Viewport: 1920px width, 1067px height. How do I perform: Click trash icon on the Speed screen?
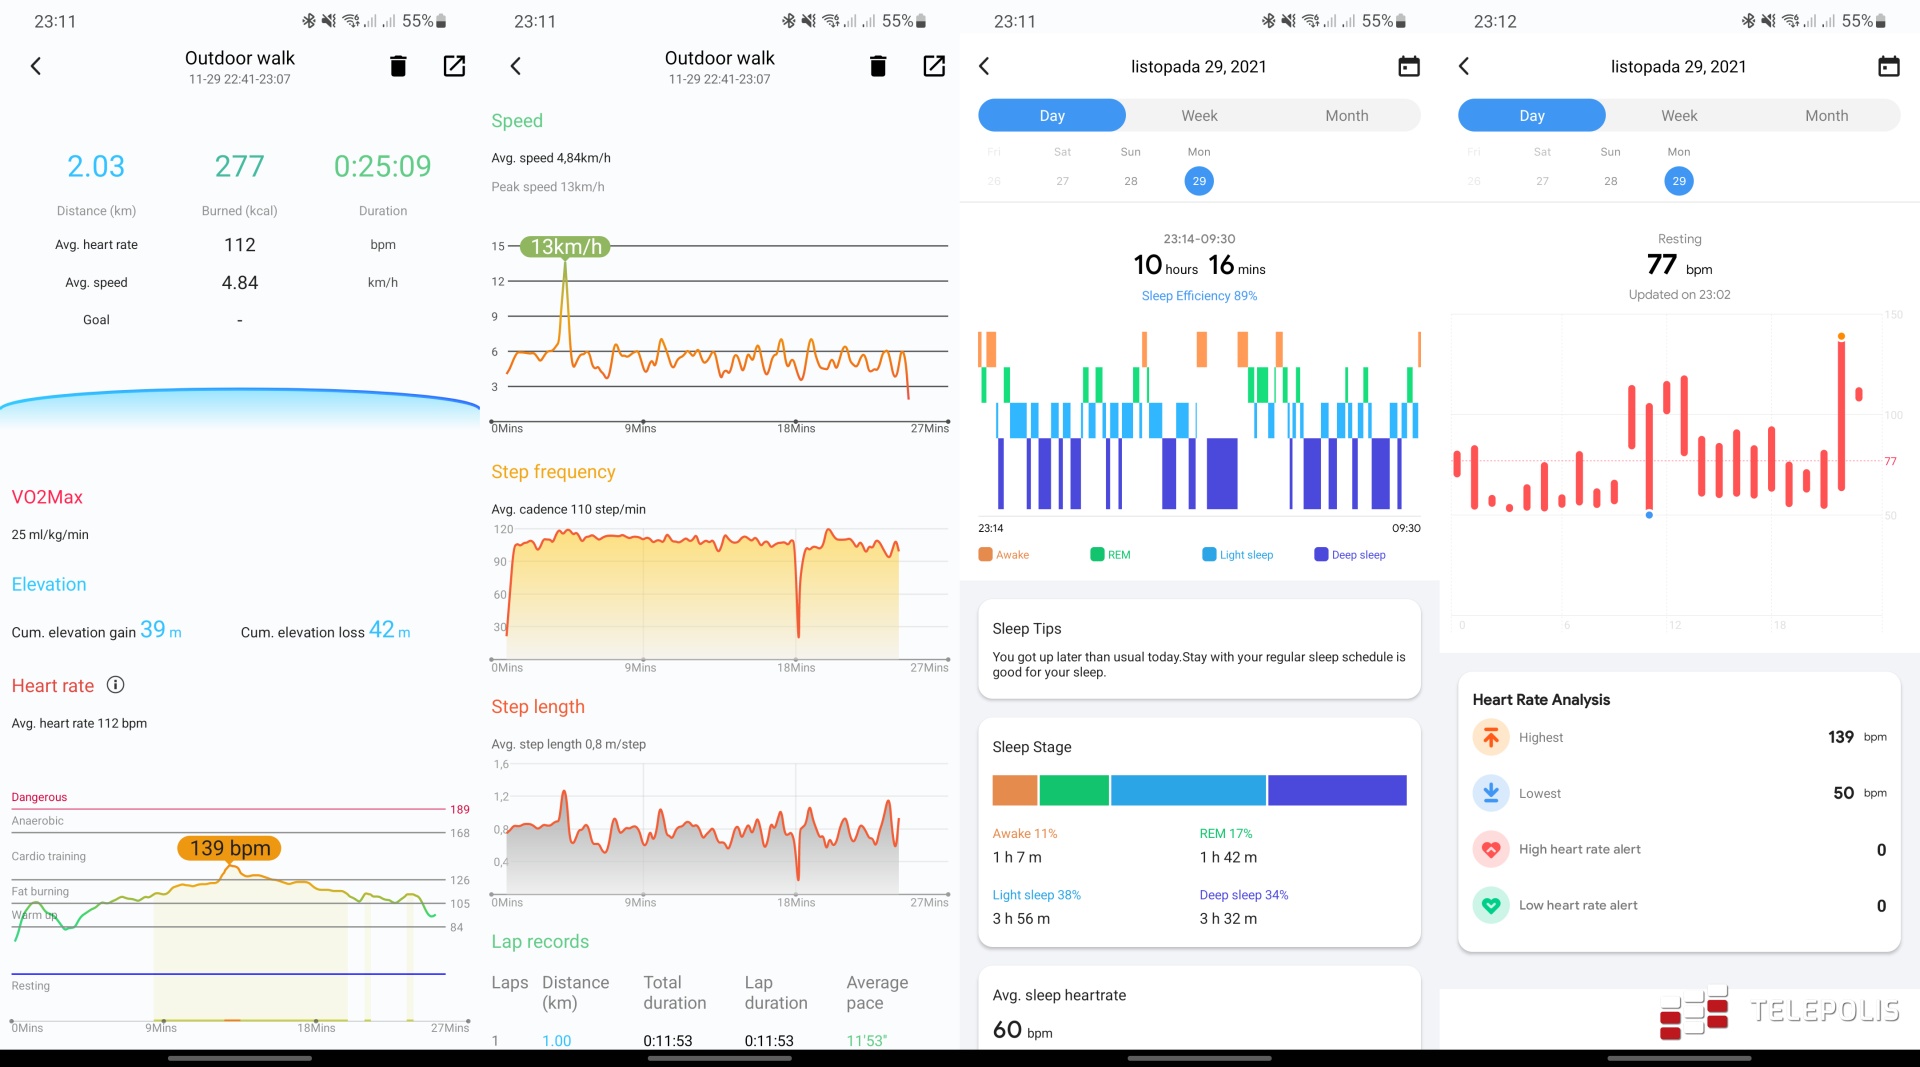point(878,66)
